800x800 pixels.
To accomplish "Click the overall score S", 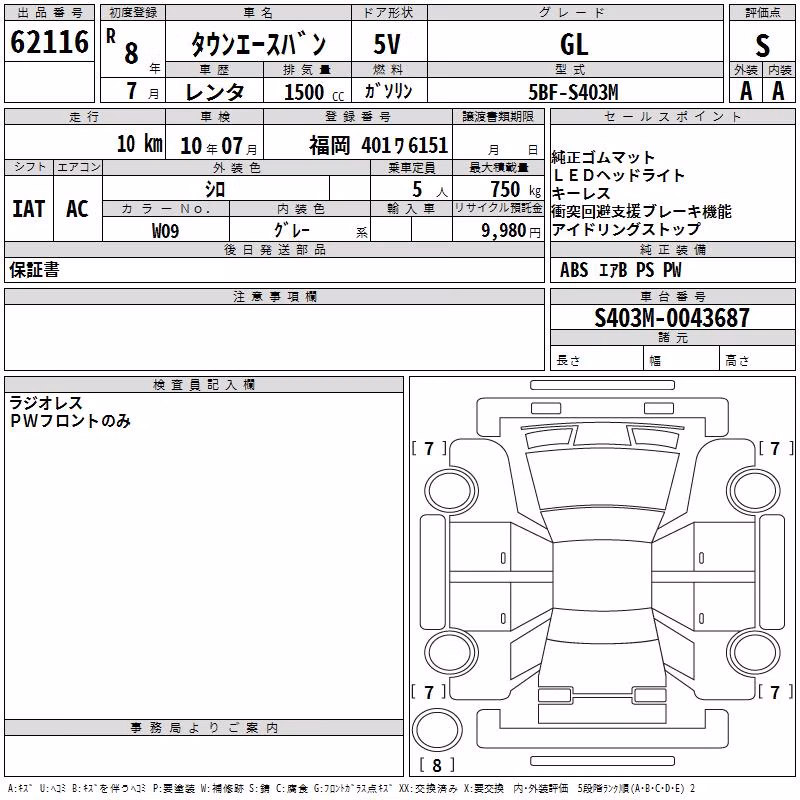I will [x=762, y=45].
